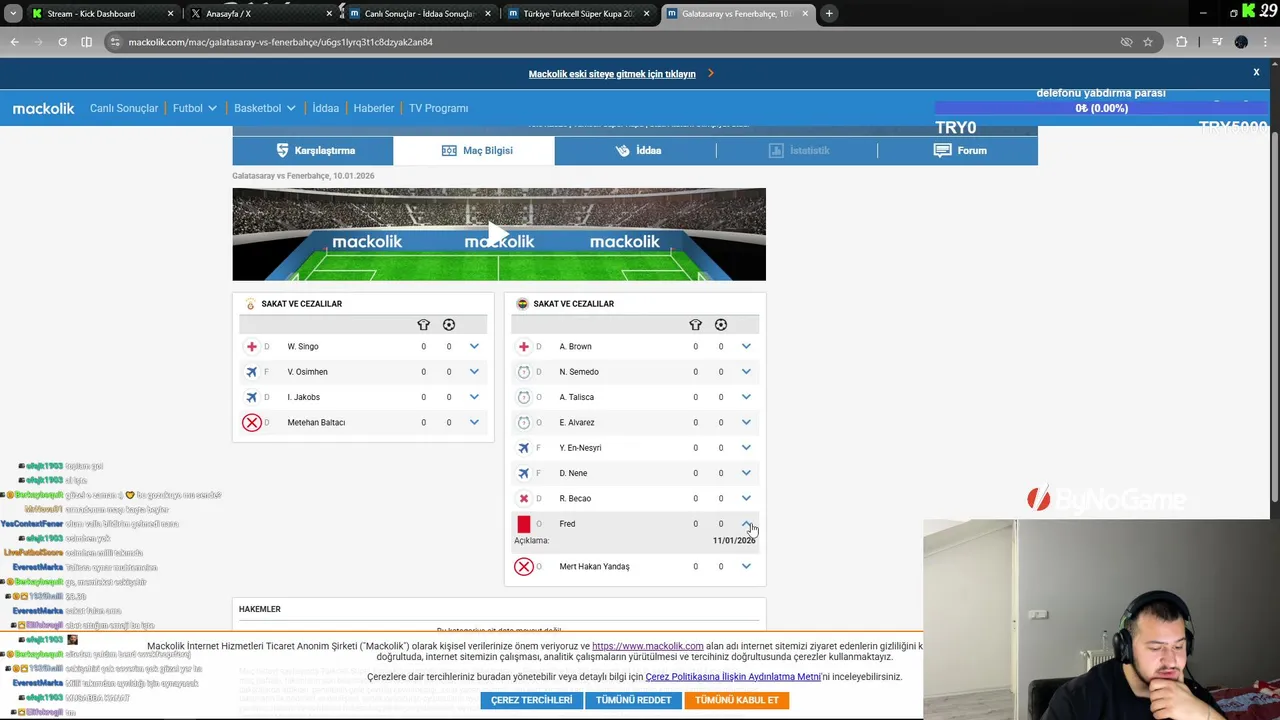Expand A. Brown details chevron
This screenshot has height=720, width=1280.
(x=746, y=346)
